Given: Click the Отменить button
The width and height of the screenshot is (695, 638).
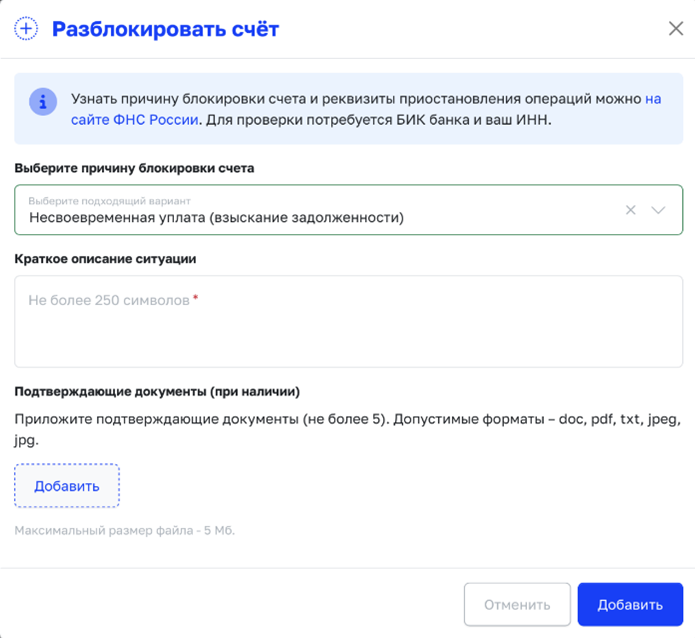Looking at the screenshot, I should tap(517, 604).
